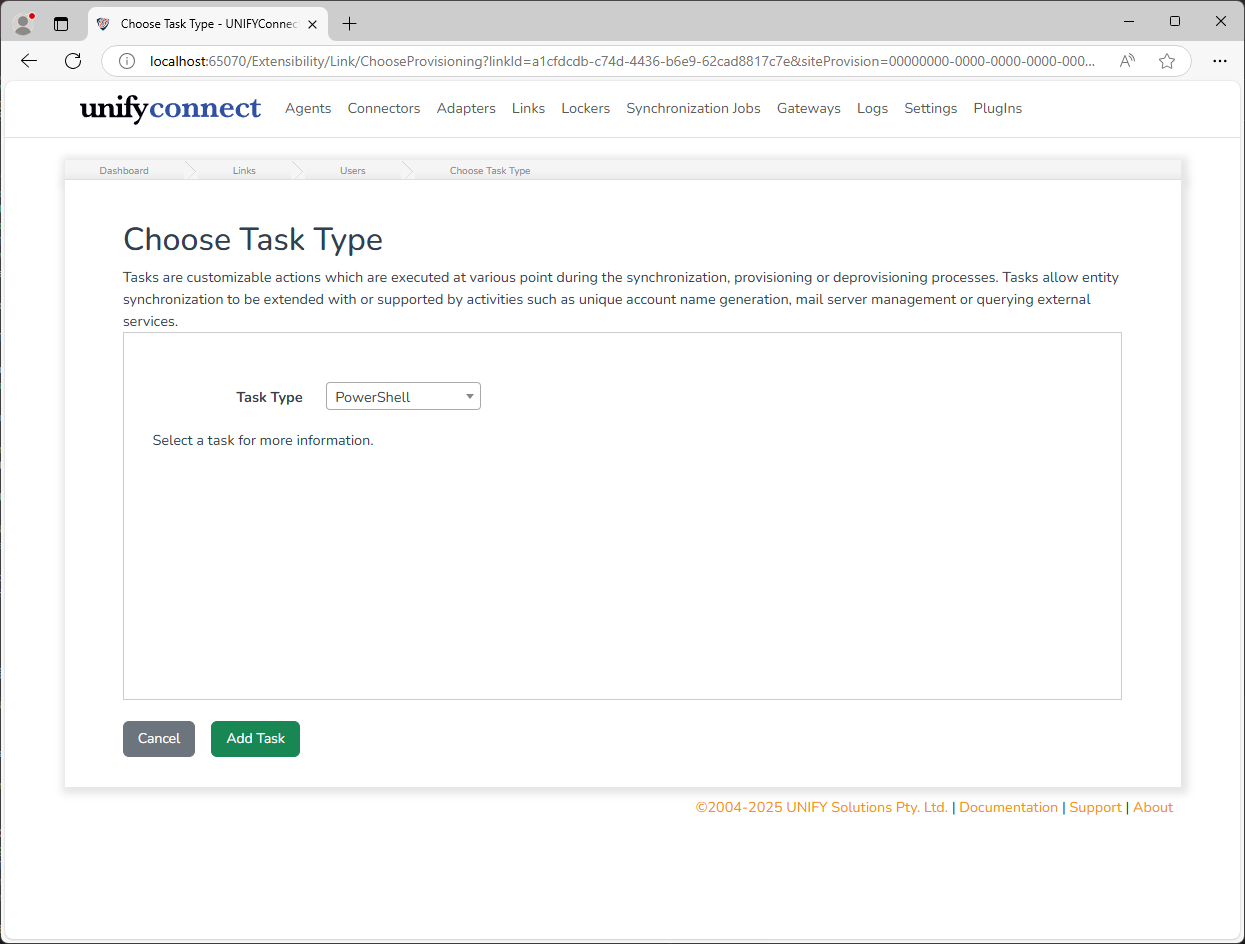Maximize the browser window
This screenshot has height=944, width=1245.
1175,21
